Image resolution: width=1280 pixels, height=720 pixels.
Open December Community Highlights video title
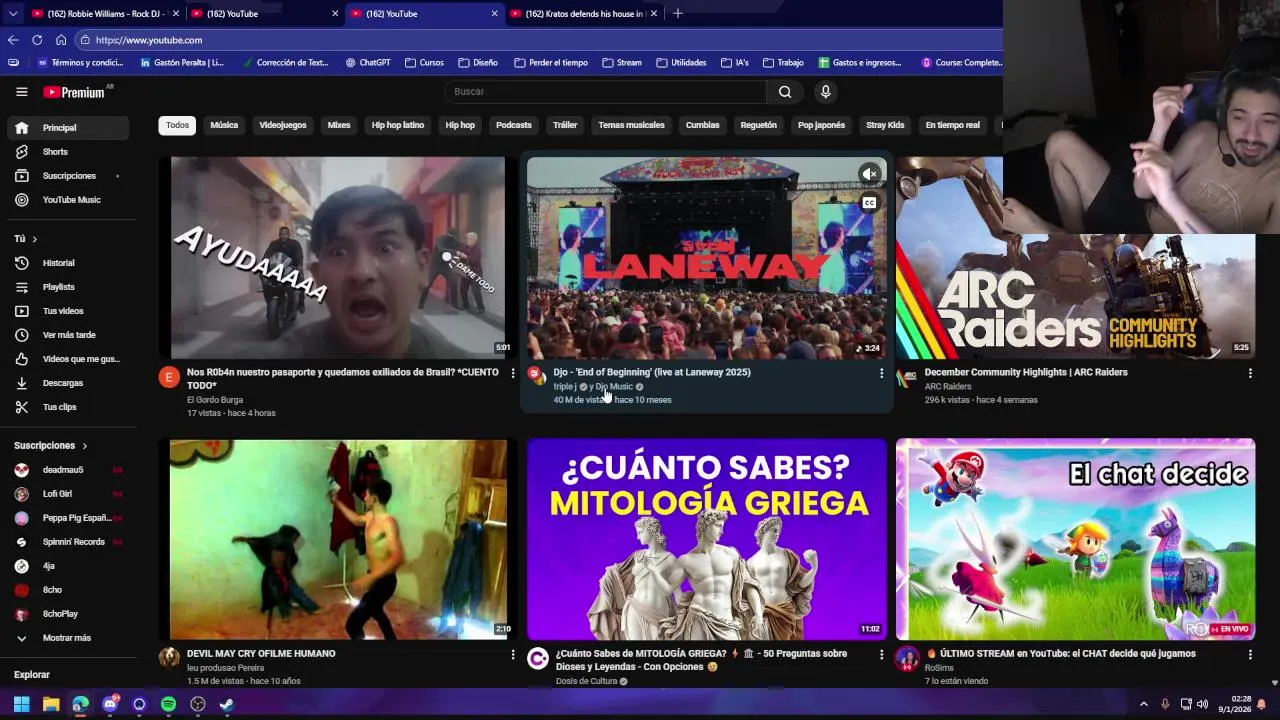coord(1026,372)
